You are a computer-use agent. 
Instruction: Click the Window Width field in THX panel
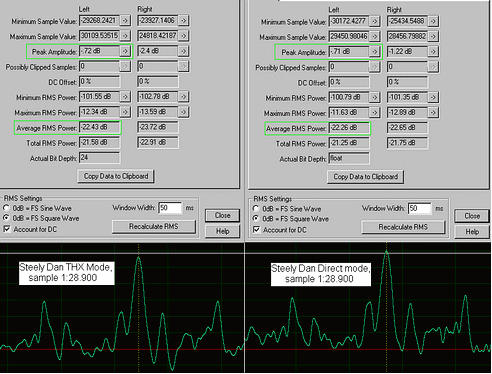click(x=170, y=208)
